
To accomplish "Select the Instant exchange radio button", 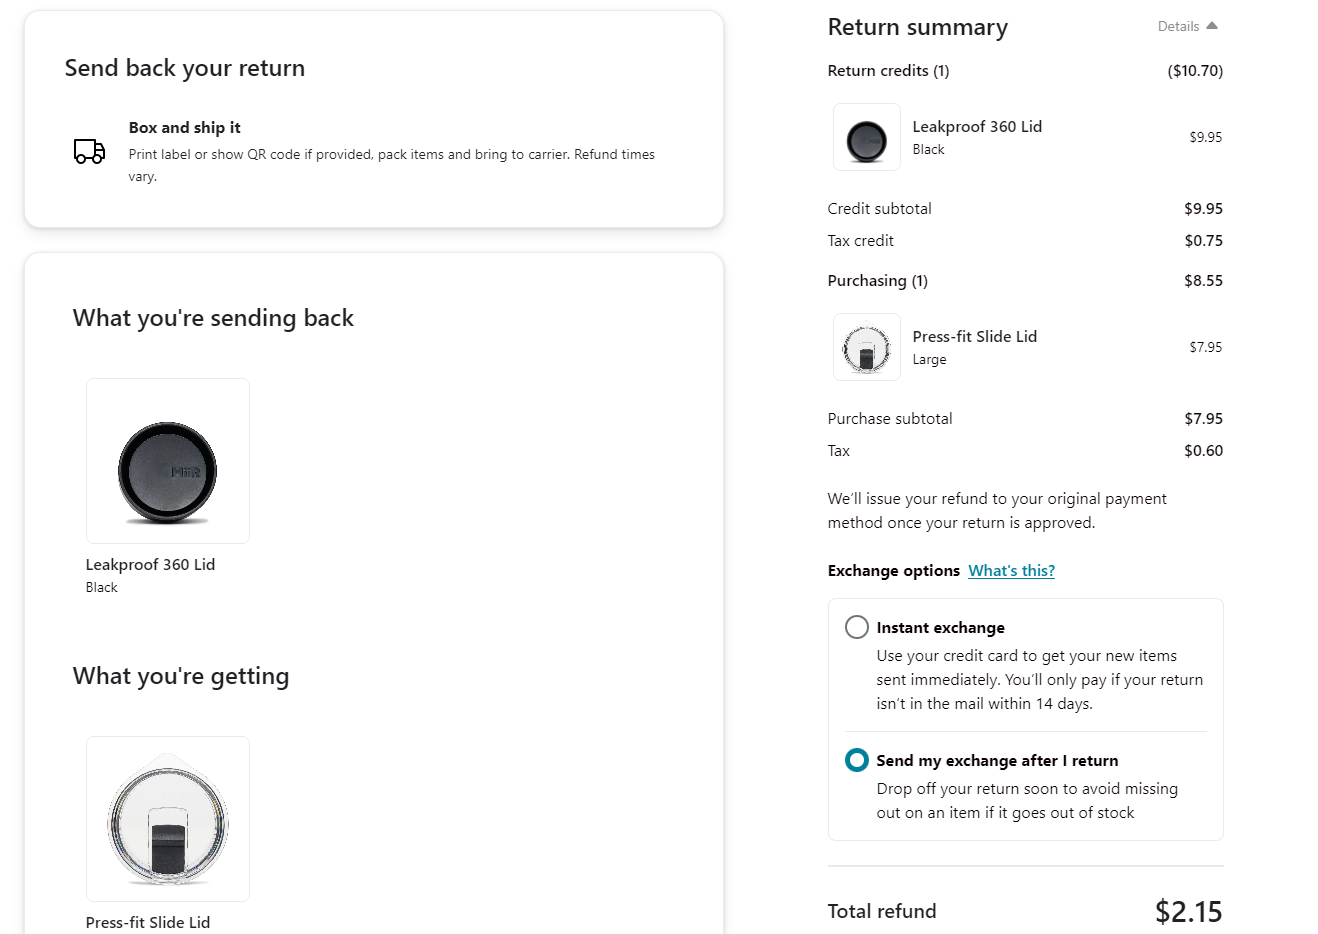I will coord(857,627).
